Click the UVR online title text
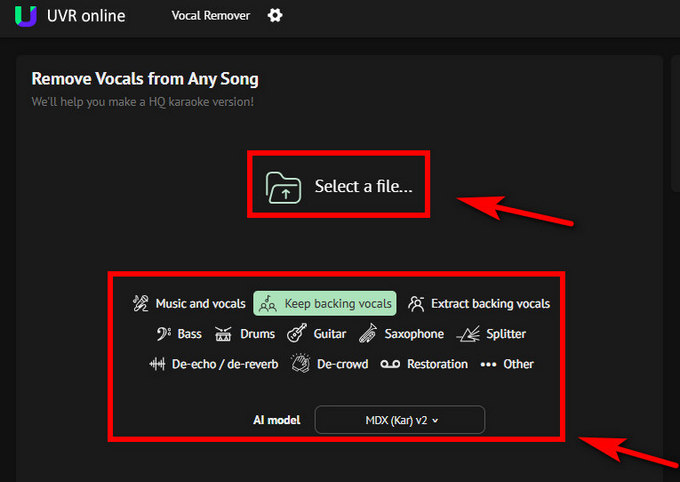The width and height of the screenshot is (680, 482). [x=86, y=16]
